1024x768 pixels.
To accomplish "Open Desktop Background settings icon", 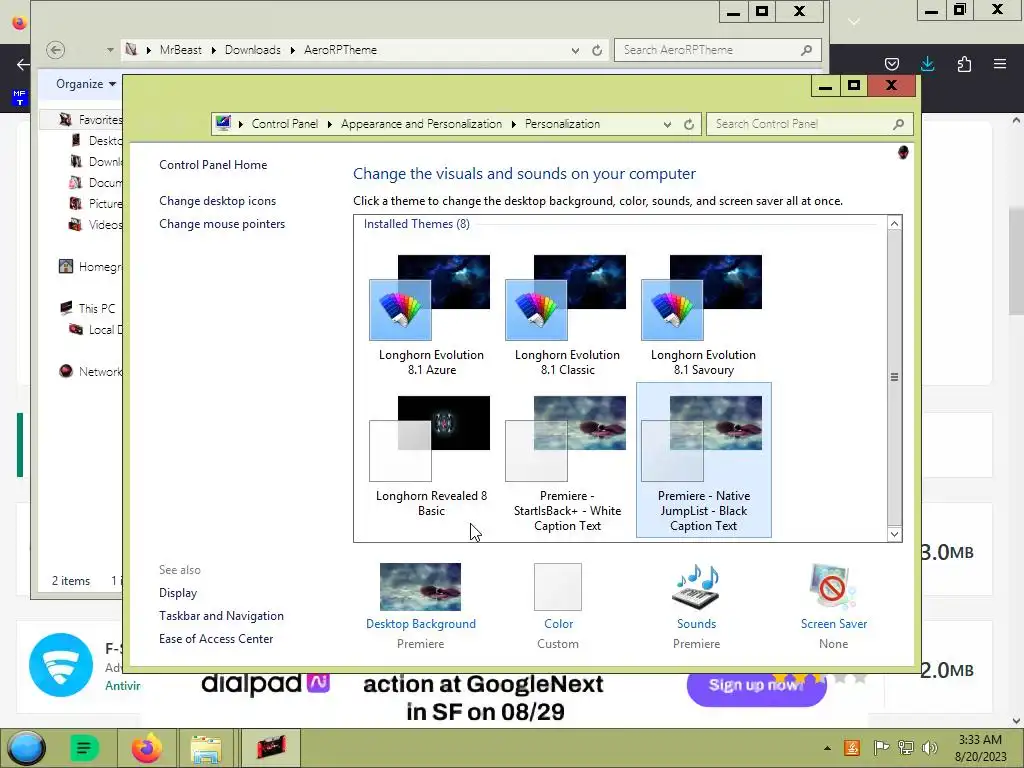I will pos(420,586).
